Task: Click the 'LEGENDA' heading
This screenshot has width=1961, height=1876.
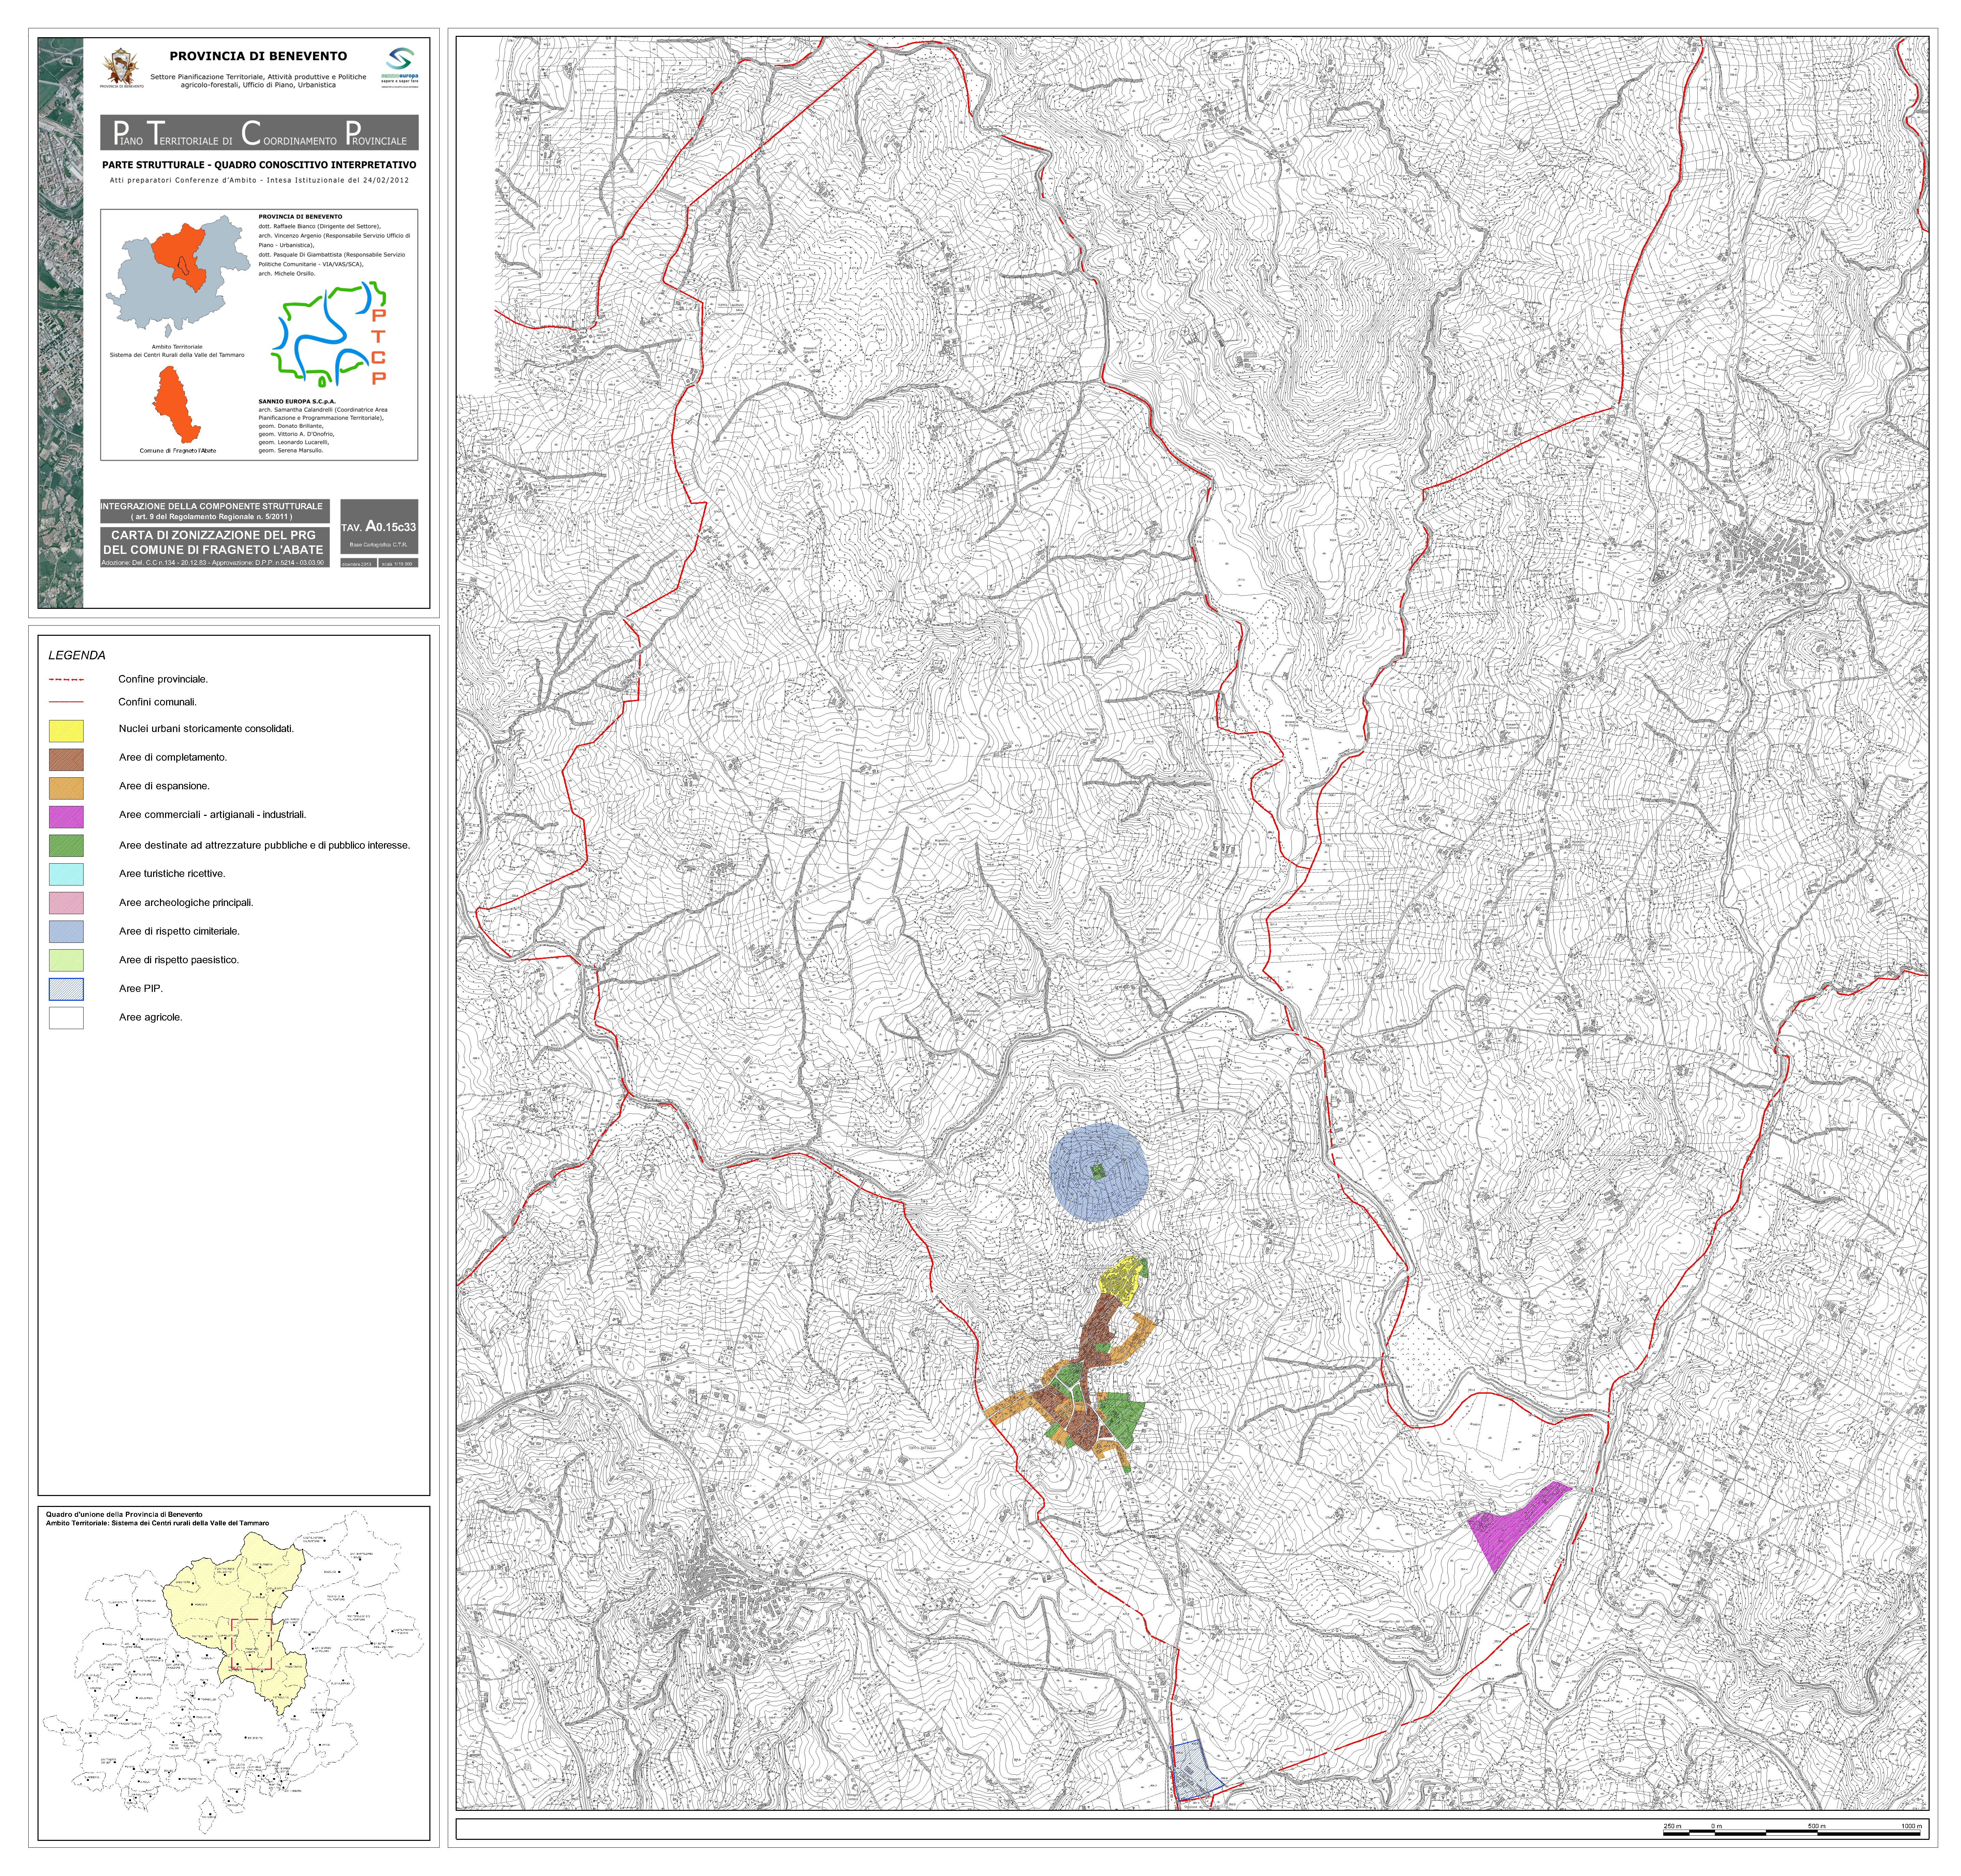Action: point(77,656)
